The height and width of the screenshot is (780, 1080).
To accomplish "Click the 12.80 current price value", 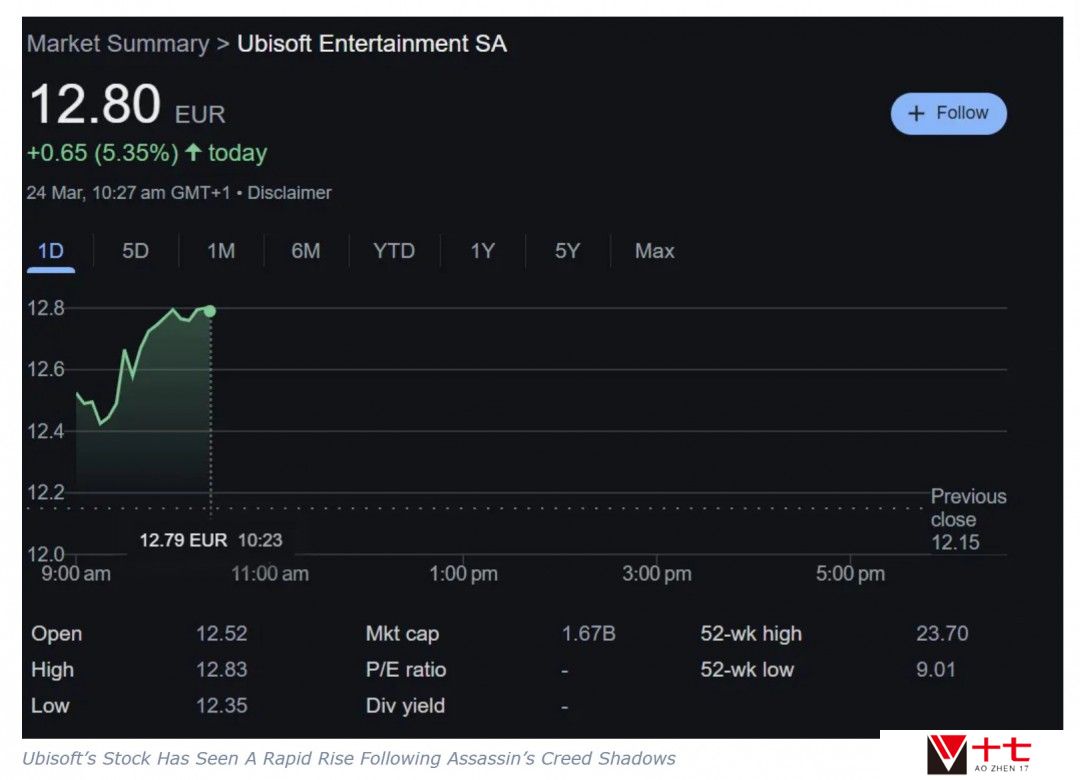I will click(95, 105).
